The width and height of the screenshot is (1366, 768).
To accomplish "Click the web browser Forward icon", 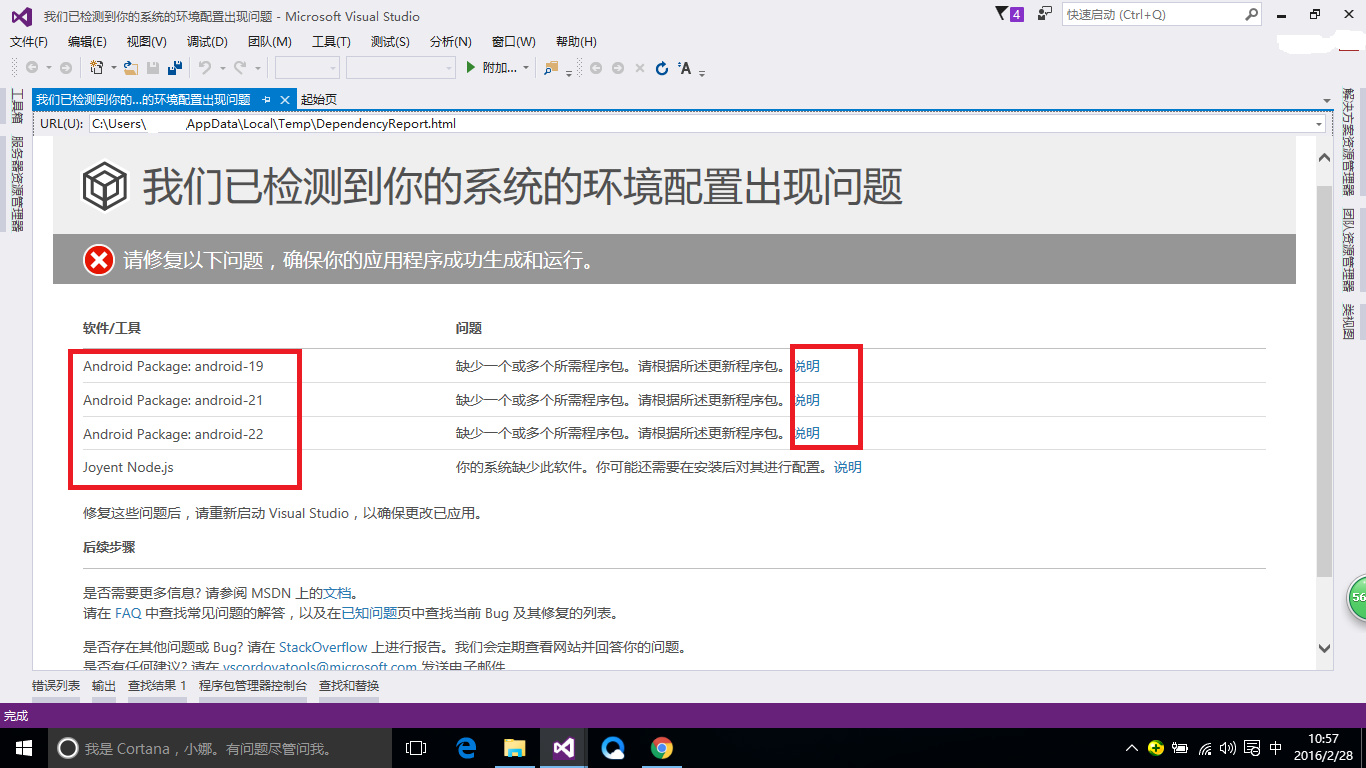I will point(618,68).
